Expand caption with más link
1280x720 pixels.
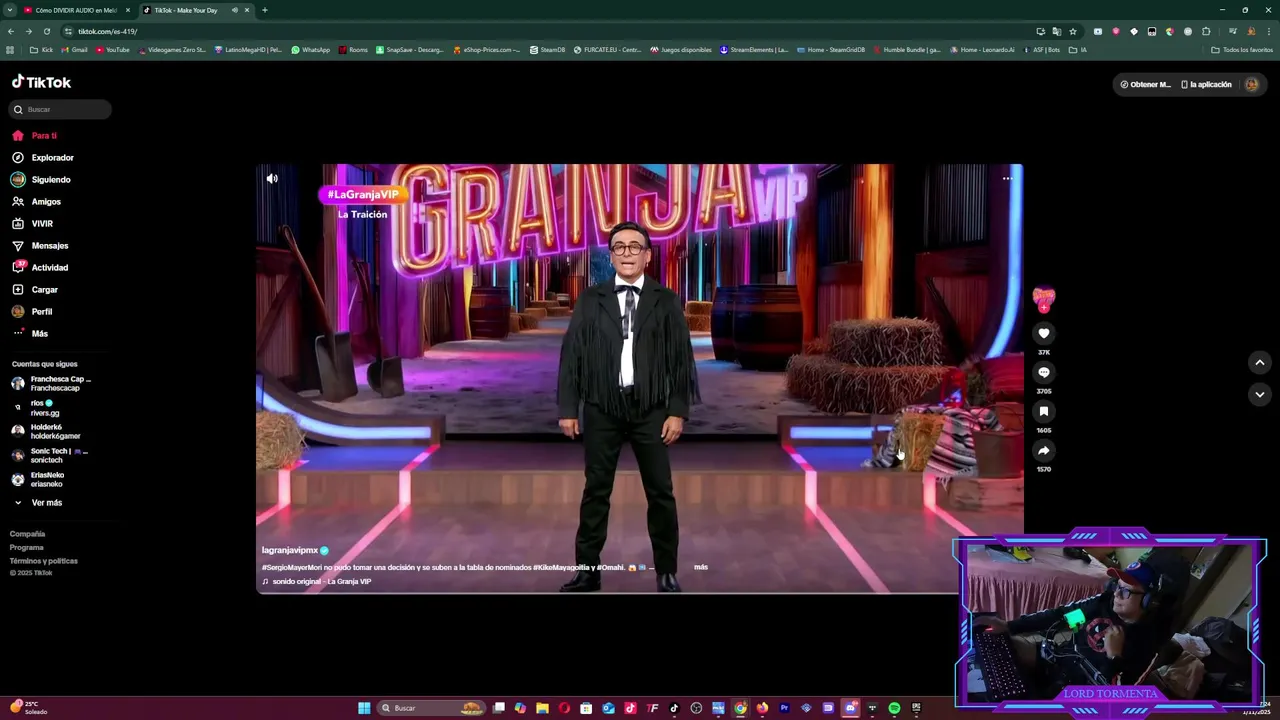point(700,567)
